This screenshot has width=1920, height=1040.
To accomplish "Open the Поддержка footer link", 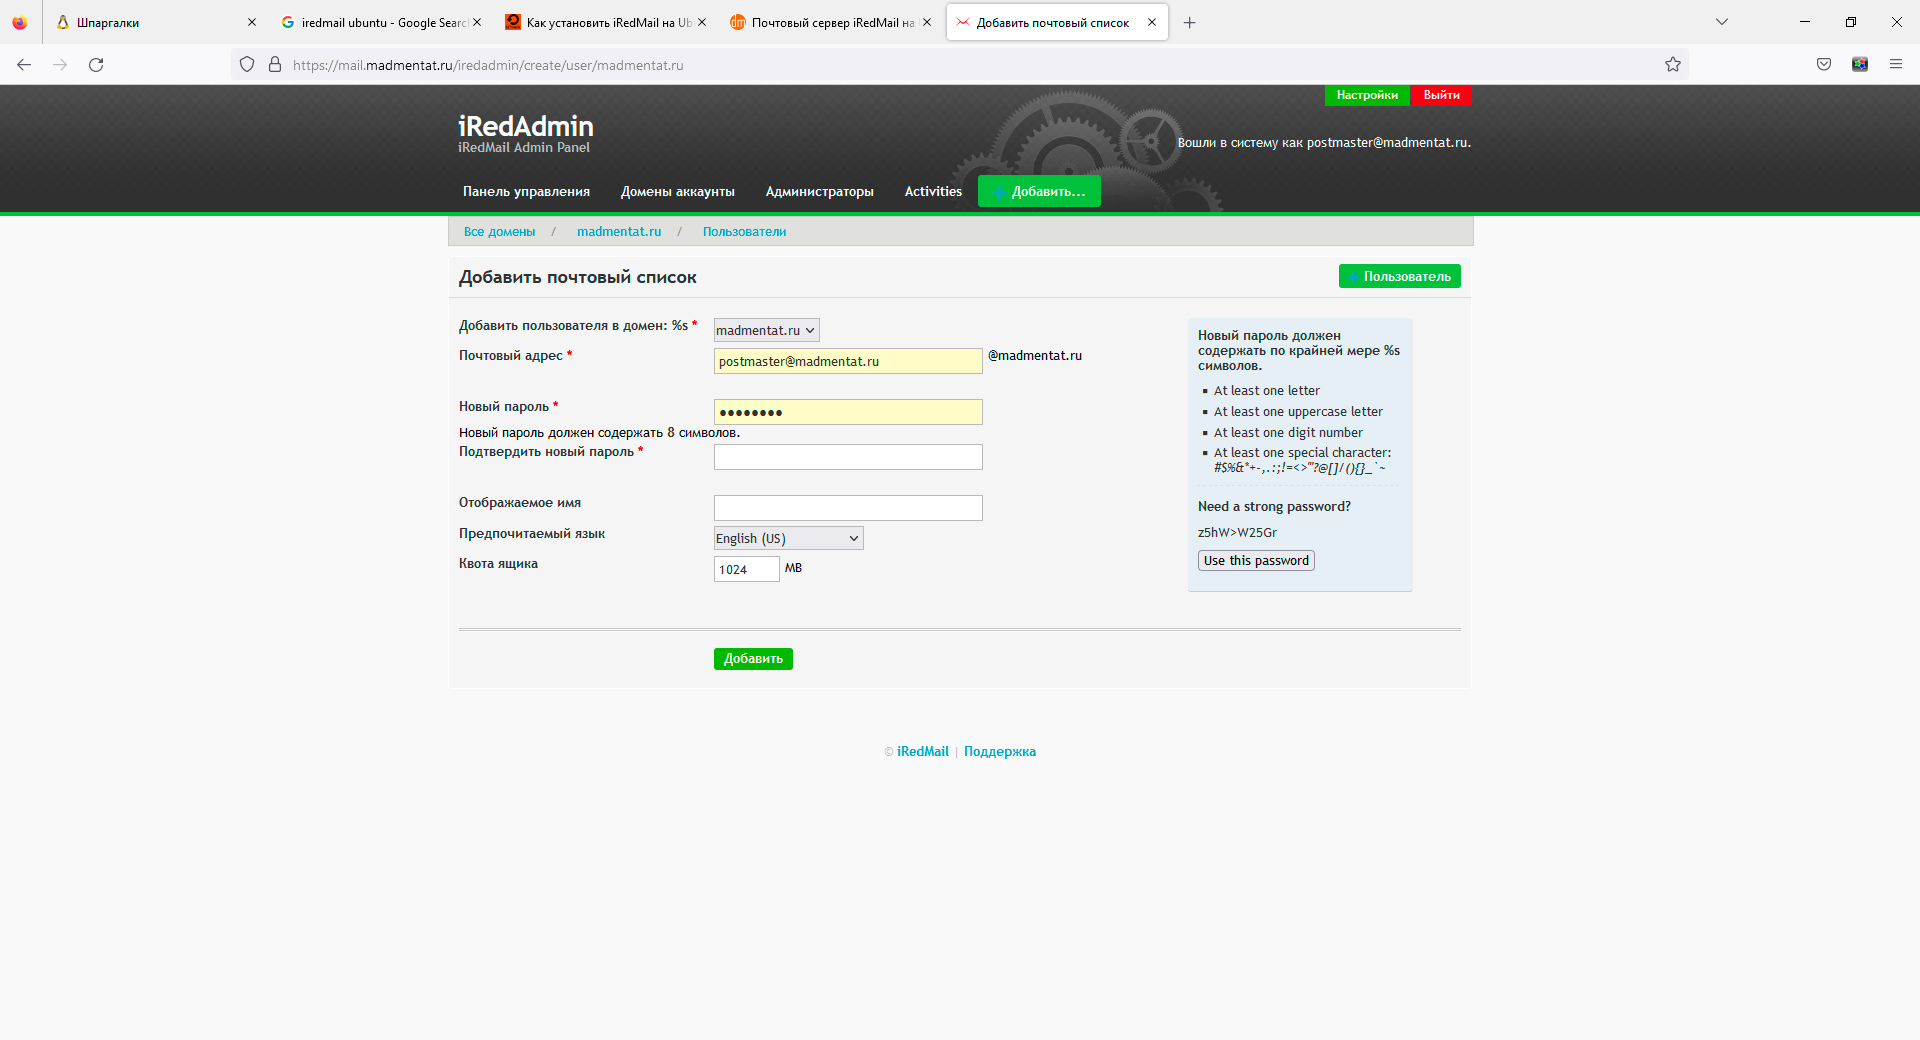I will pyautogui.click(x=999, y=752).
